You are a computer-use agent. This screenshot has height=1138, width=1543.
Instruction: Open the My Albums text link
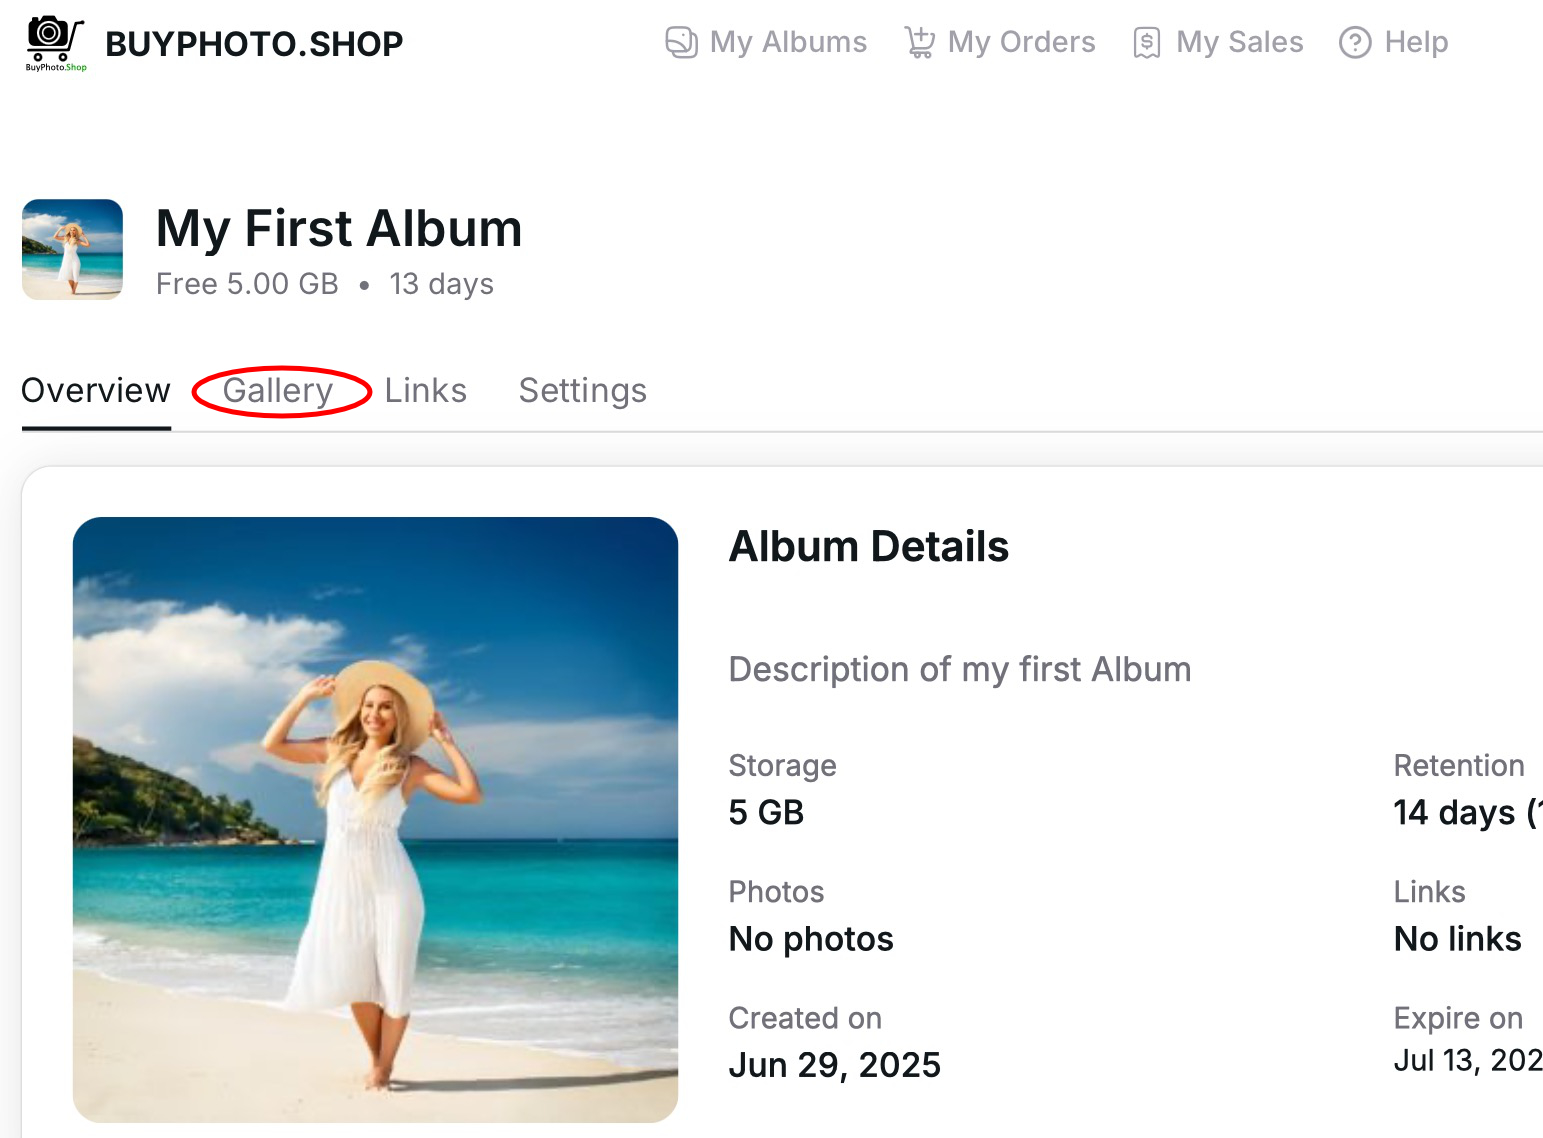788,42
